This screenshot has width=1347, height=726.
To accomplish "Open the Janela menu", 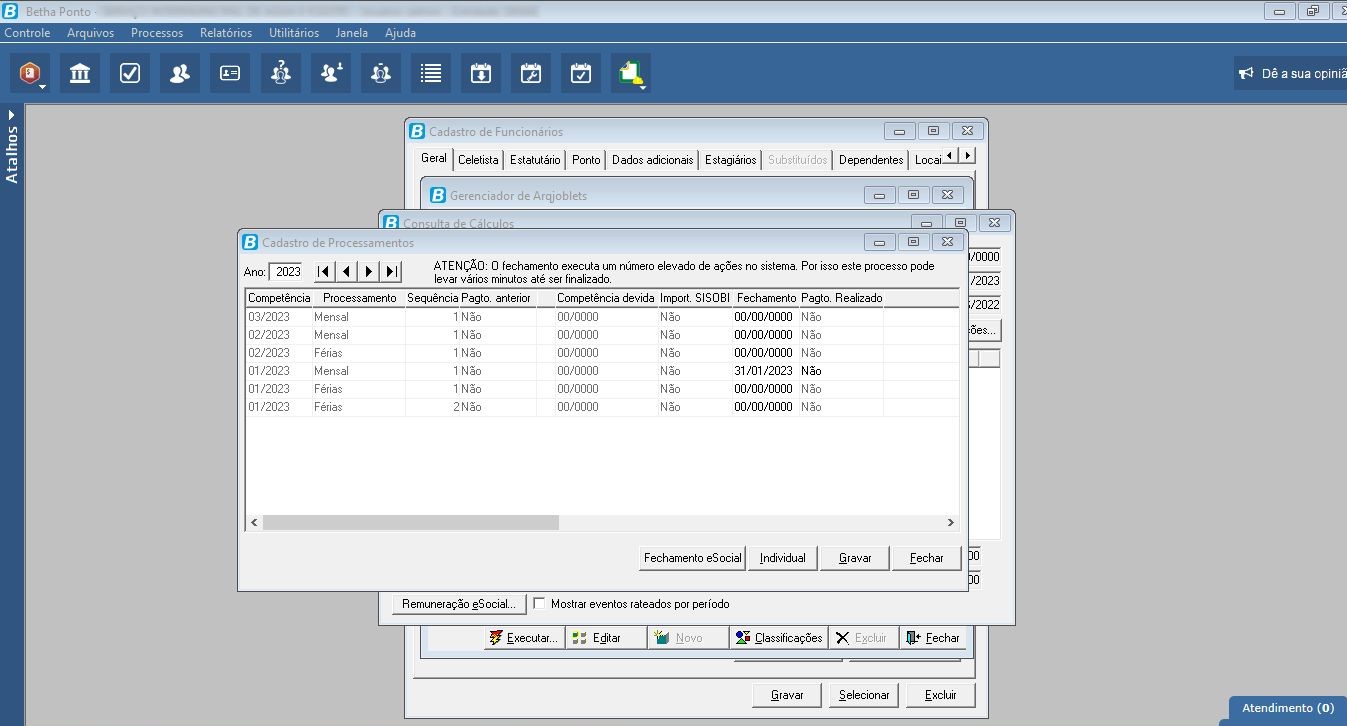I will pos(352,33).
